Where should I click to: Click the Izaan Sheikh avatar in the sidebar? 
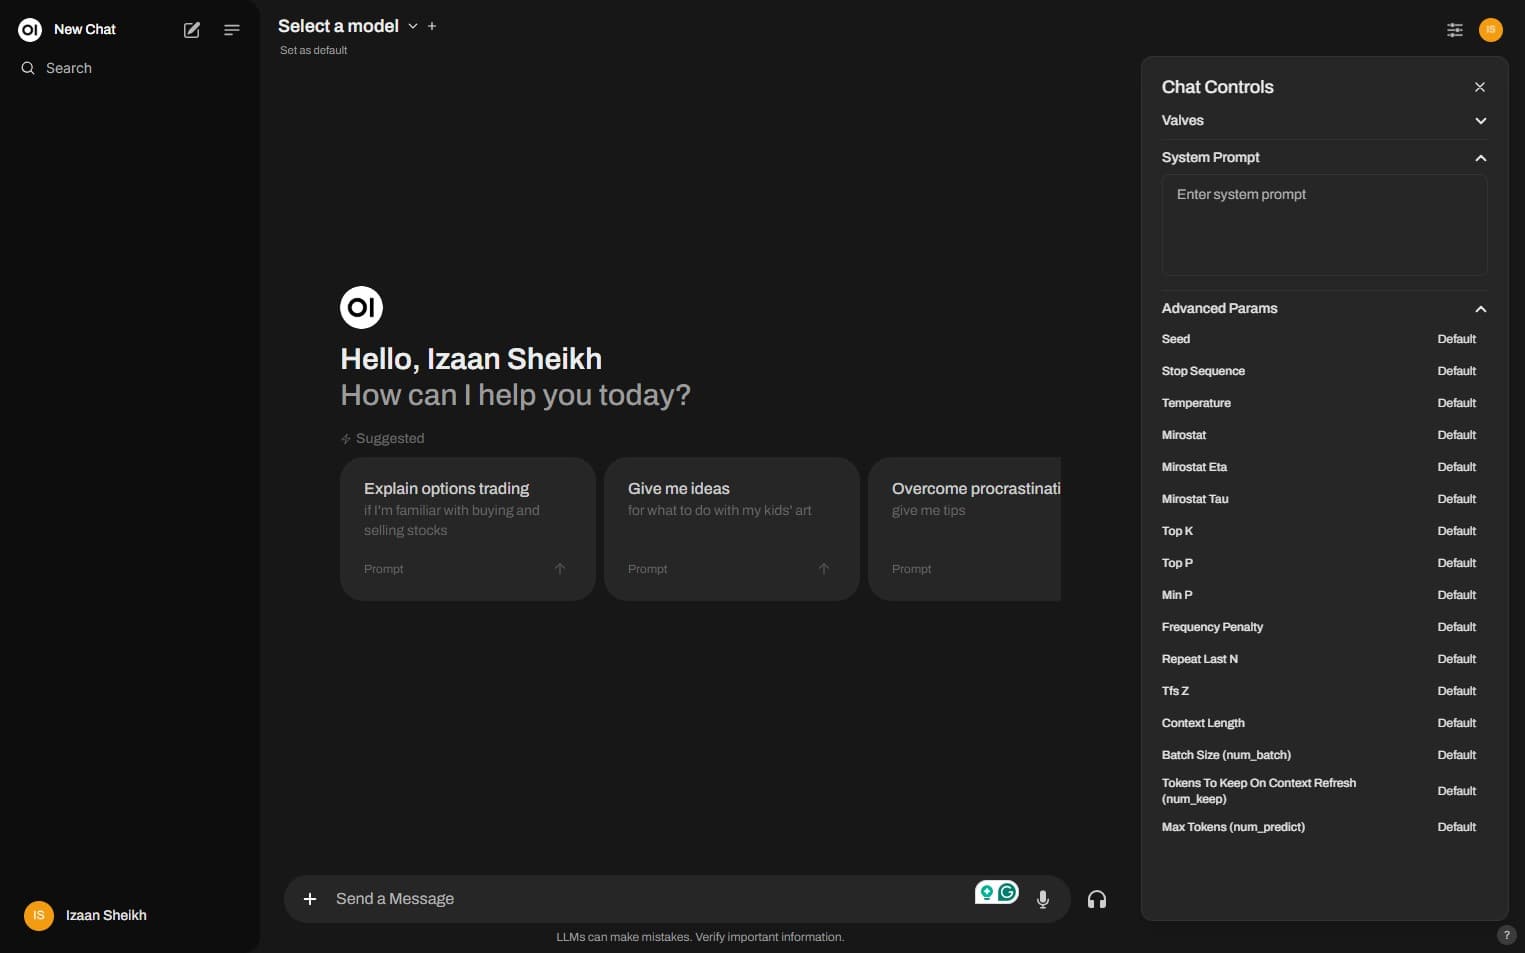(x=39, y=915)
